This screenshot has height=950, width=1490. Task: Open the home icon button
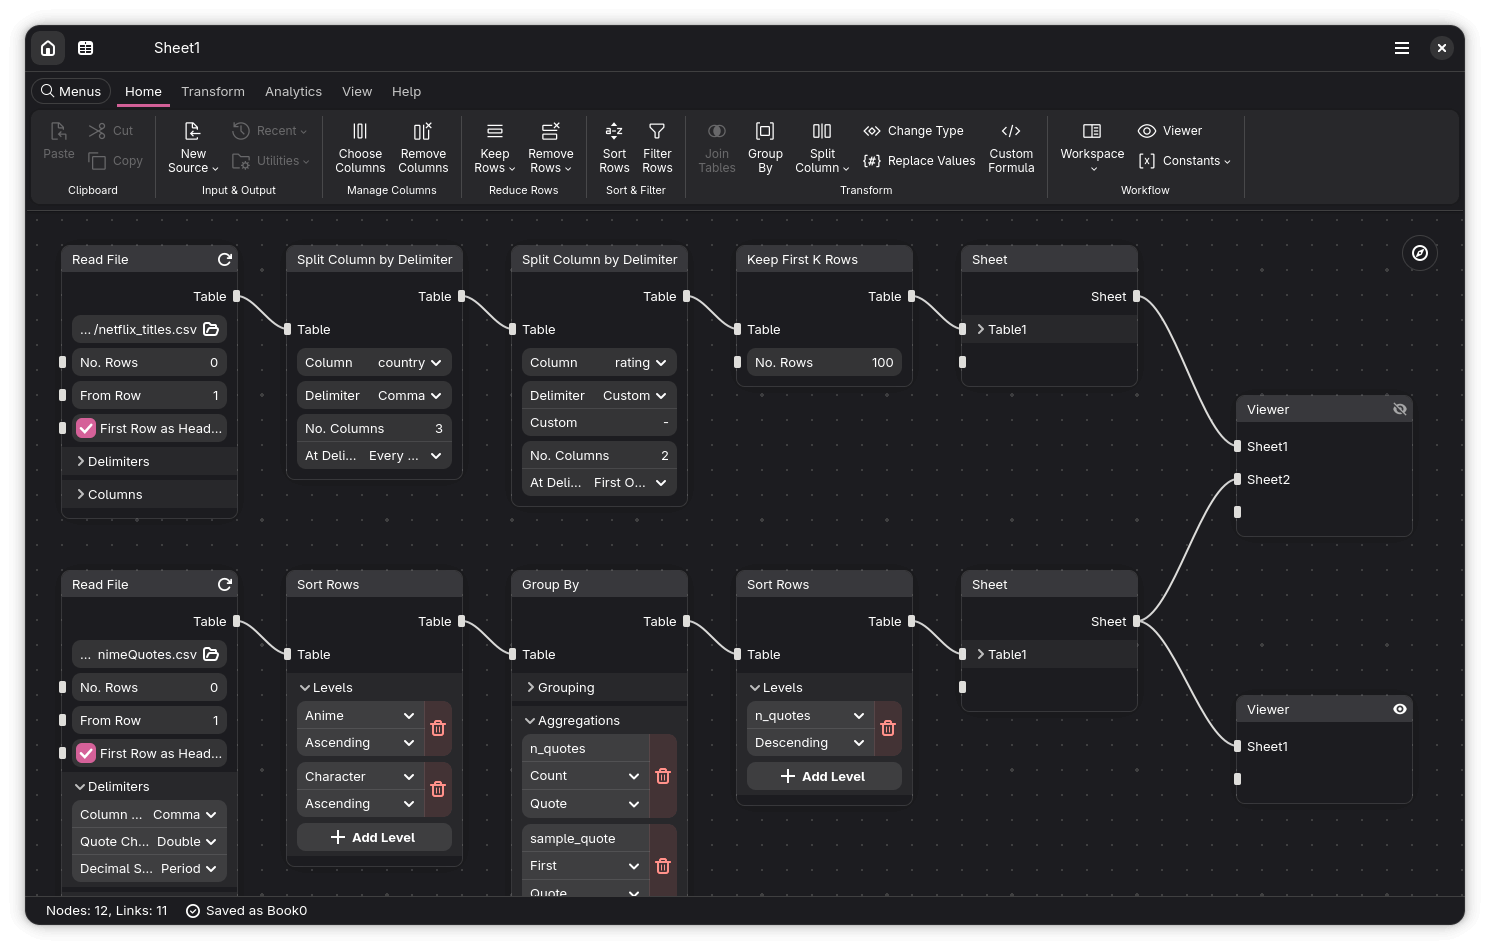[x=48, y=48]
